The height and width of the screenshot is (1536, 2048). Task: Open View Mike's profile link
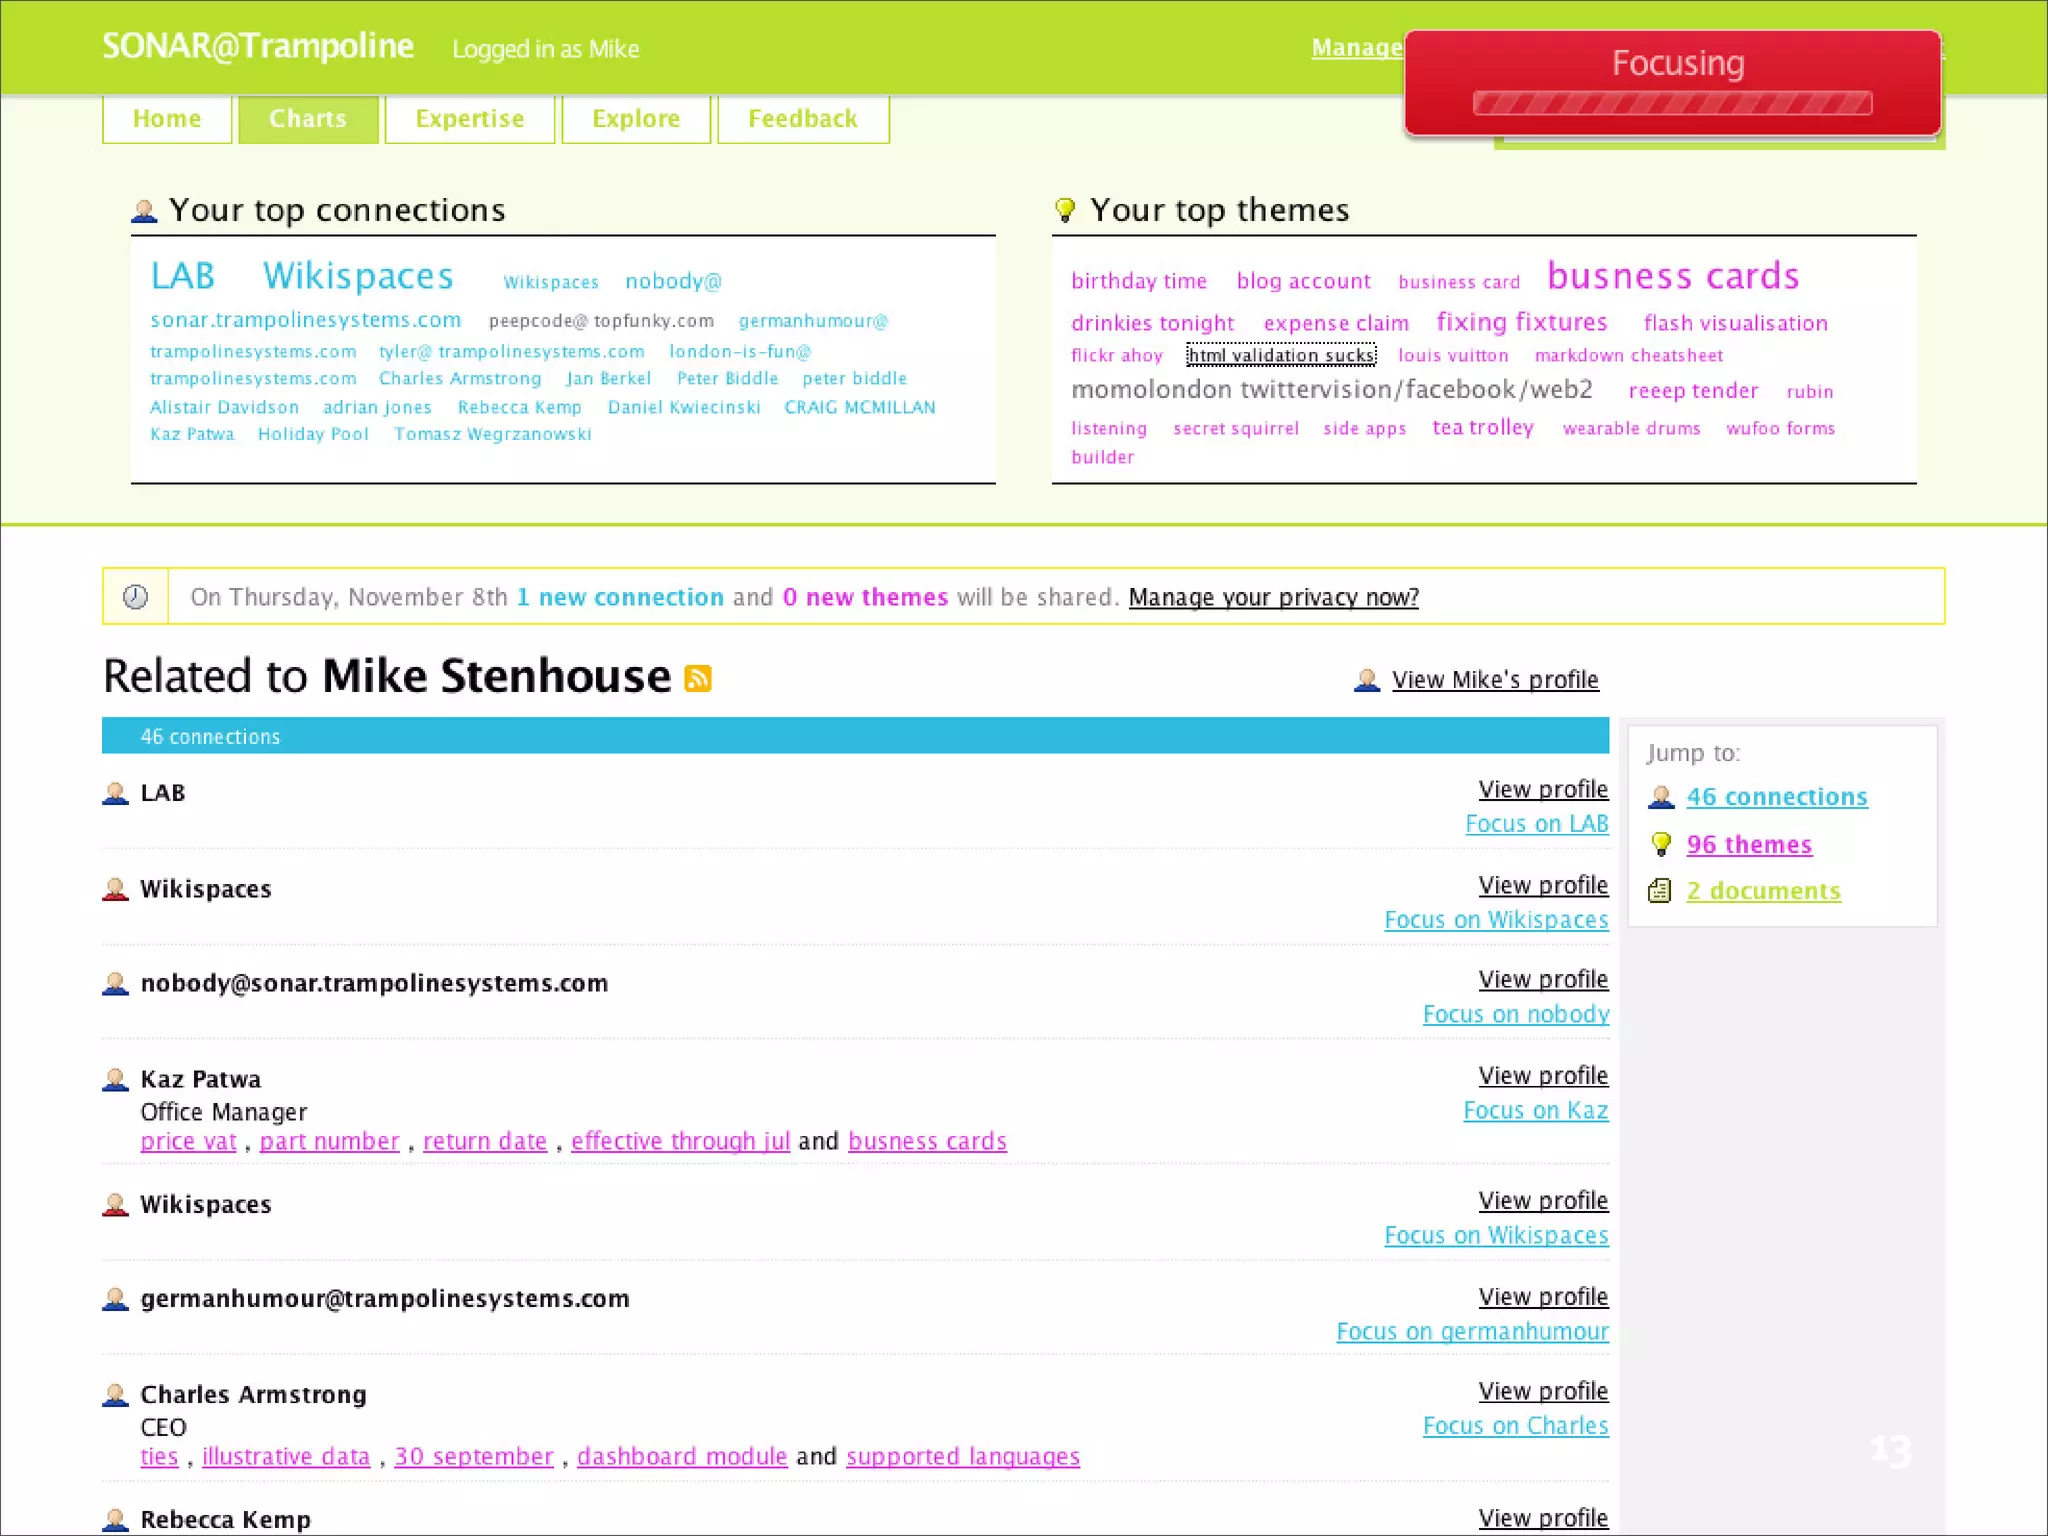tap(1494, 680)
